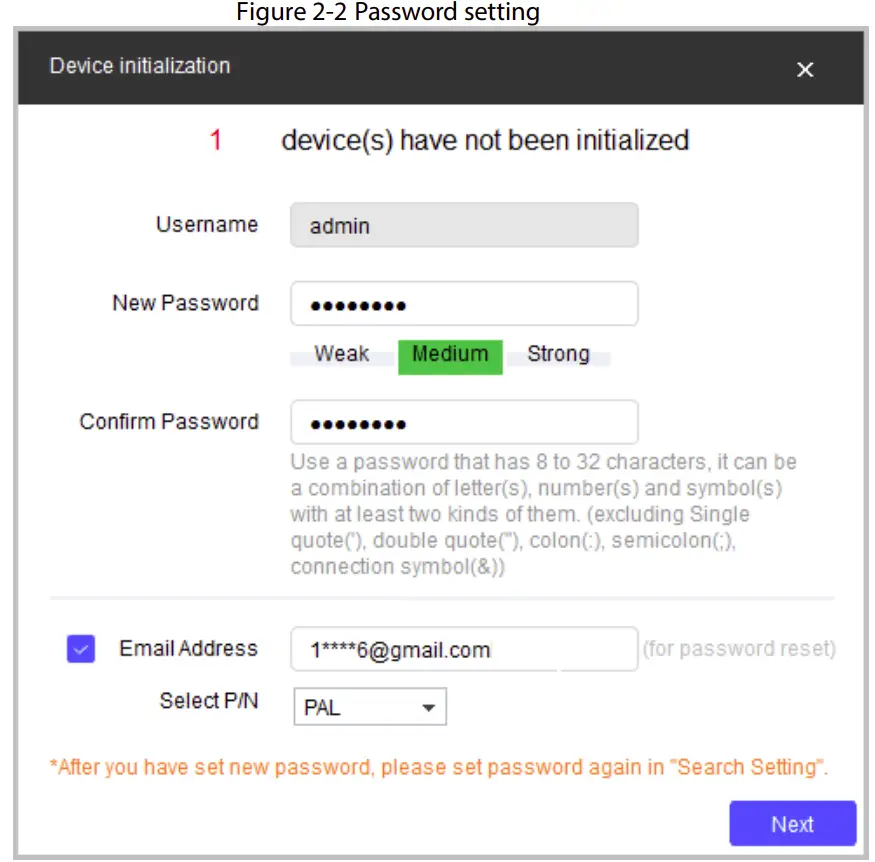Click the admin Username field
Image resolution: width=875 pixels, height=862 pixels.
(463, 226)
